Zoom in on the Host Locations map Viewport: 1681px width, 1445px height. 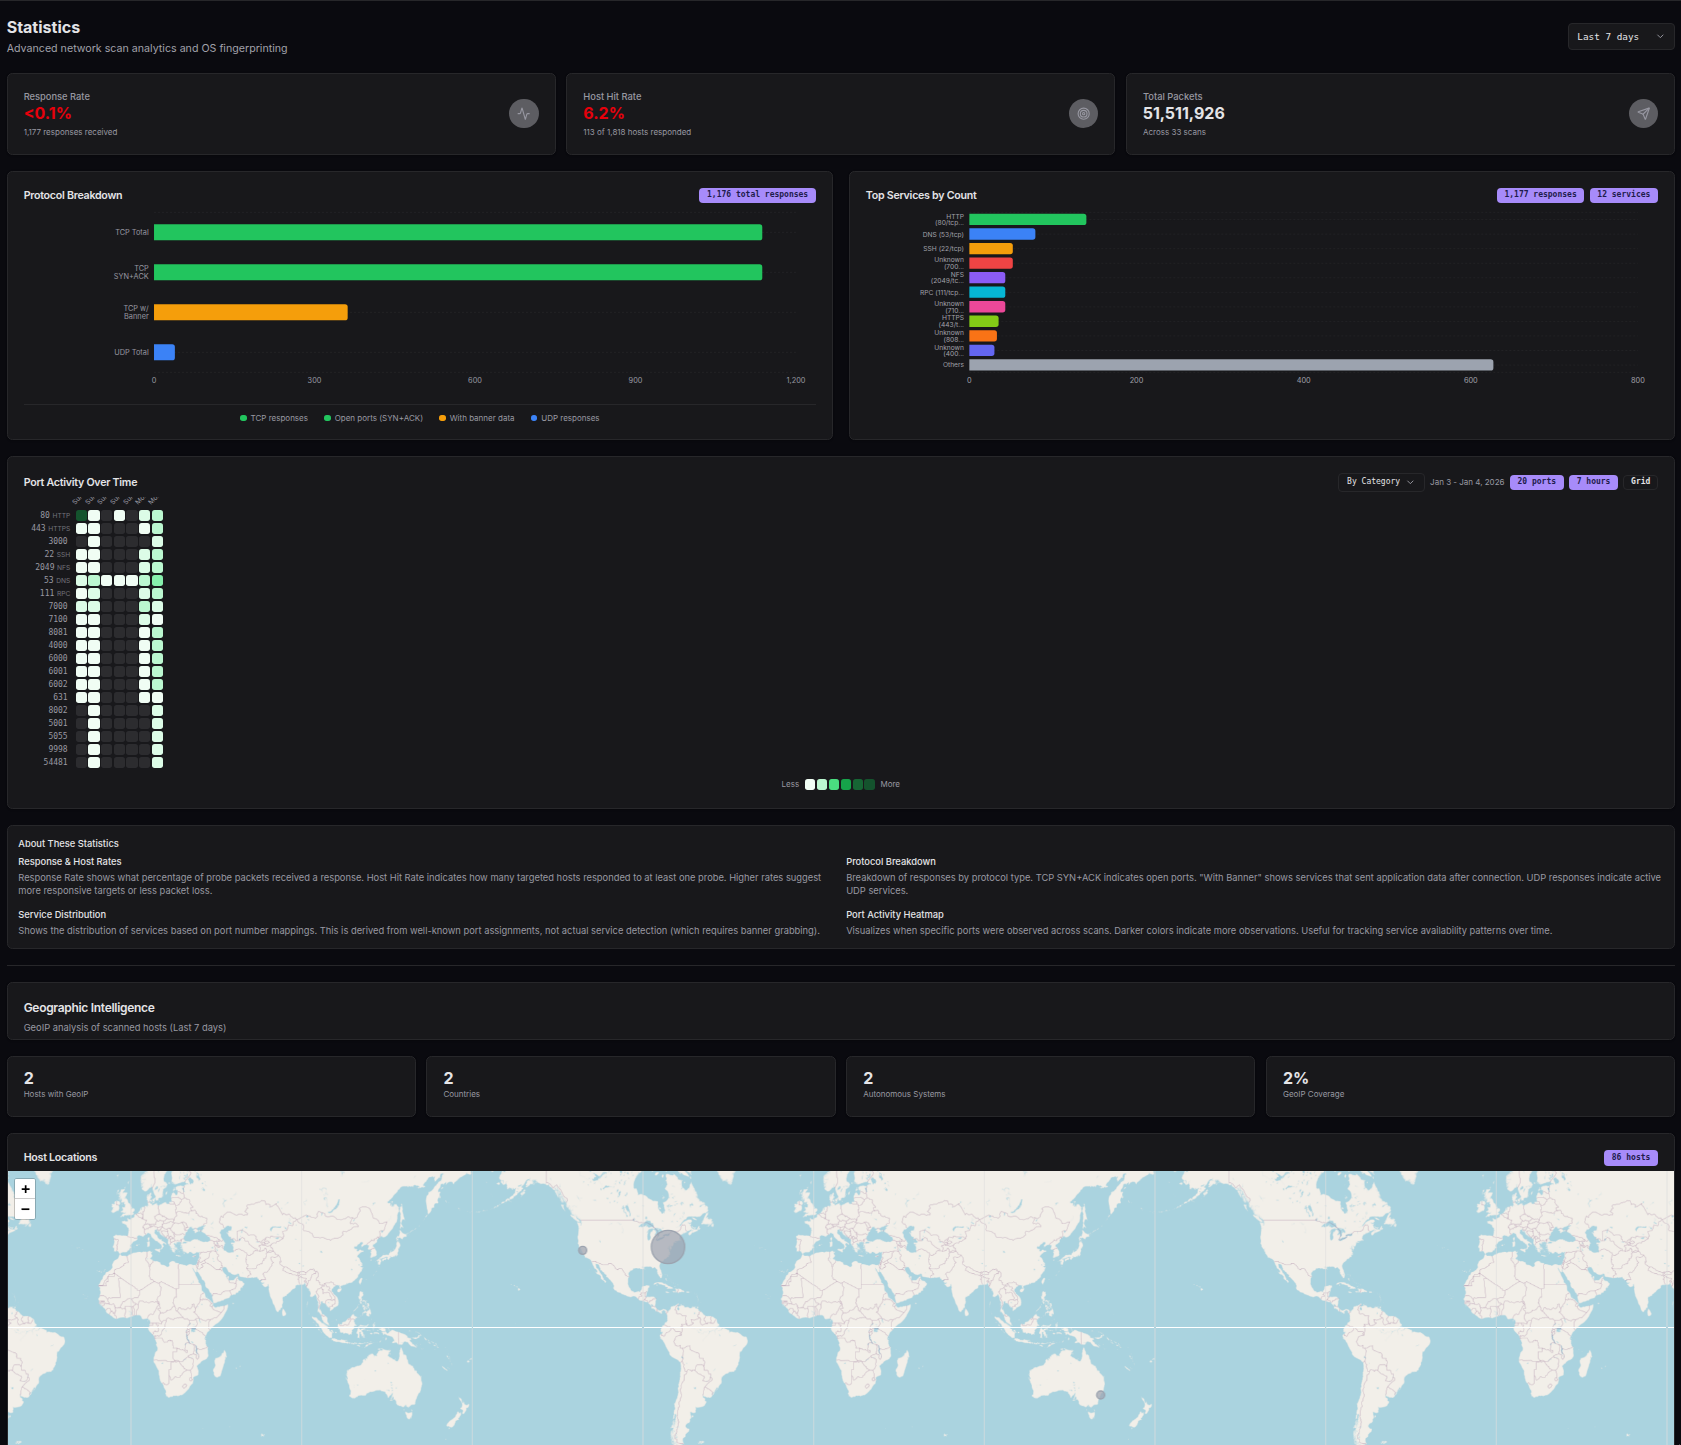point(25,1188)
